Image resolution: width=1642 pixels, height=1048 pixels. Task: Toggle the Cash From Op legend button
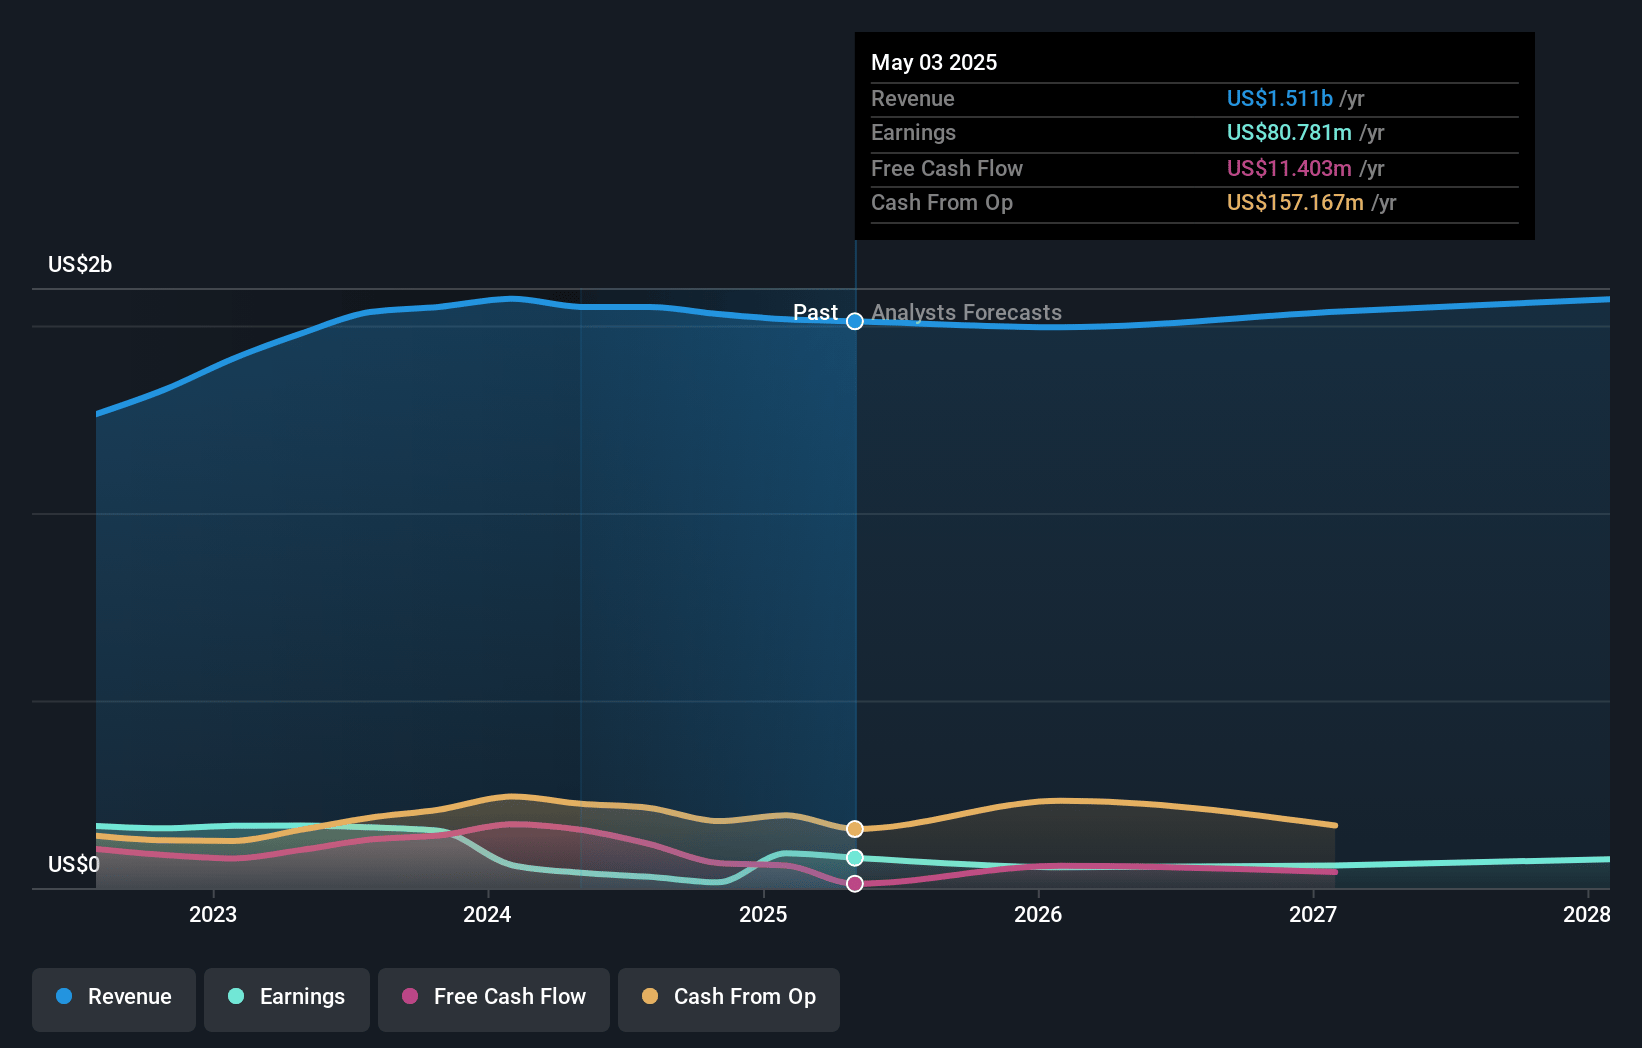click(x=729, y=999)
